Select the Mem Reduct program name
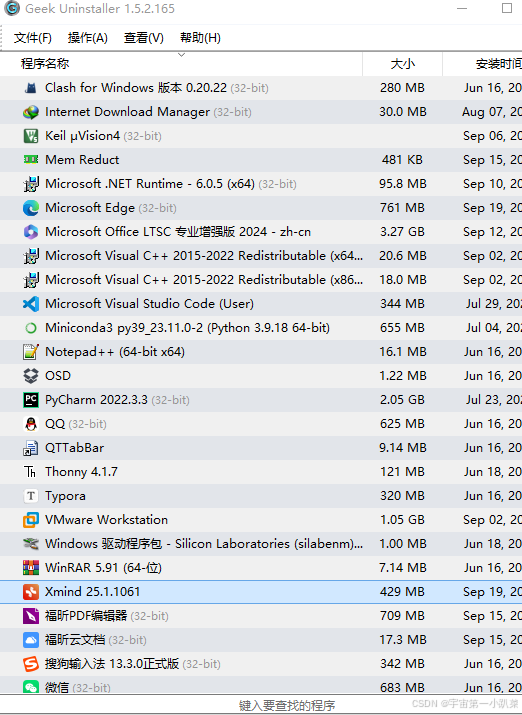522x715 pixels. tap(82, 160)
